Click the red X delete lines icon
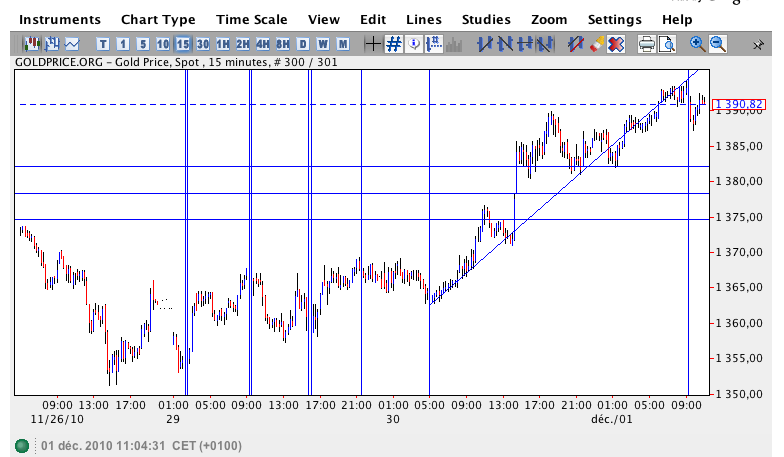Image resolution: width=784 pixels, height=457 pixels. 617,44
